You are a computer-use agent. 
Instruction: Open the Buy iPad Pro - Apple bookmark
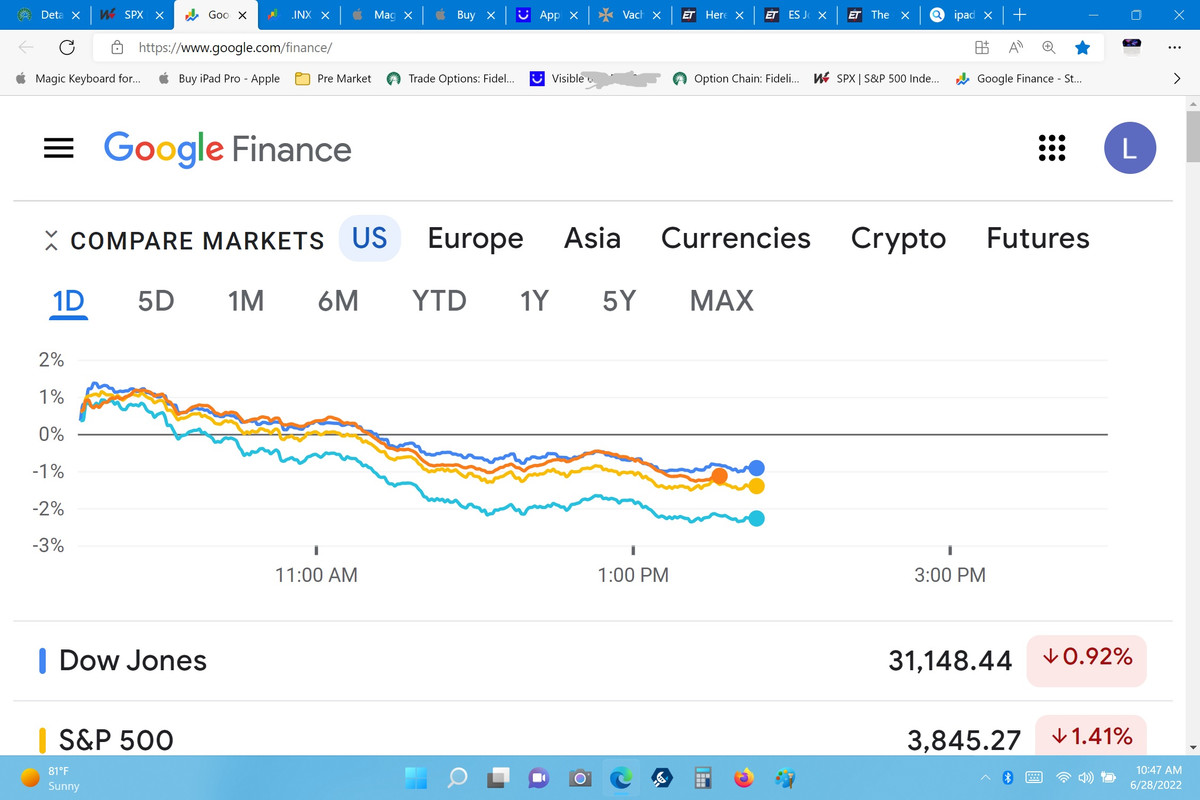click(219, 78)
